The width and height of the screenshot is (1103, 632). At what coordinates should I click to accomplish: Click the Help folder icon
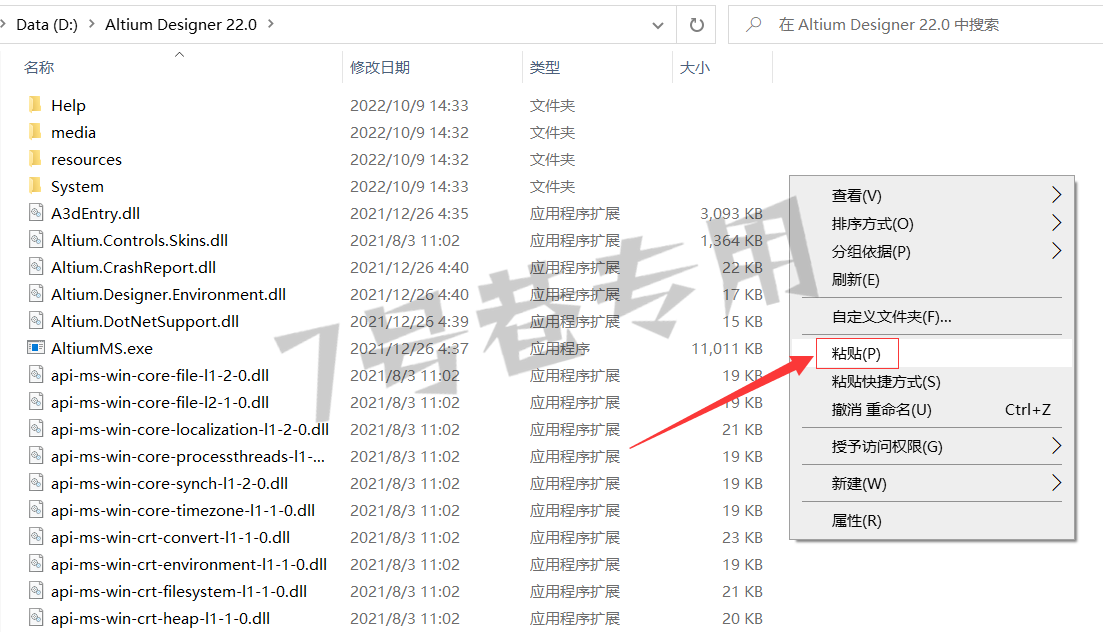tap(35, 105)
